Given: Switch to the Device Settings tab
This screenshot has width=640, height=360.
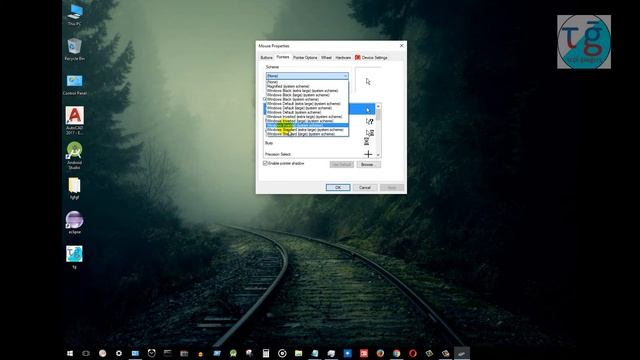Looking at the screenshot, I should coord(371,58).
